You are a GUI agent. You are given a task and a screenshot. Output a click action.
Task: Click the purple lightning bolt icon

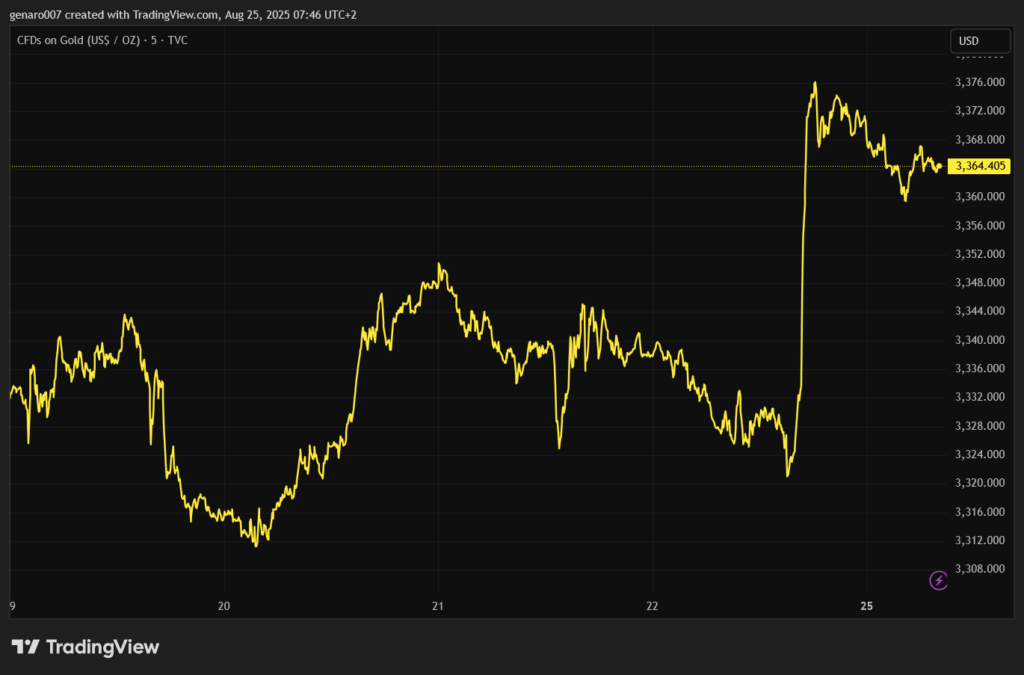pyautogui.click(x=938, y=579)
